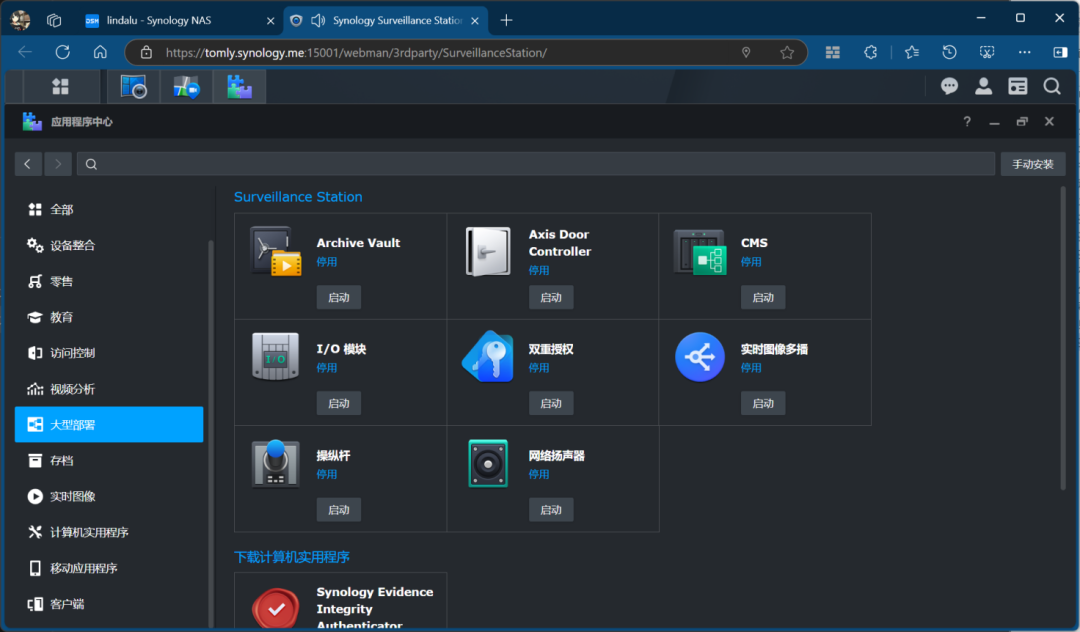This screenshot has width=1080, height=632.
Task: Select the 设备整合 category
Action: [109, 245]
